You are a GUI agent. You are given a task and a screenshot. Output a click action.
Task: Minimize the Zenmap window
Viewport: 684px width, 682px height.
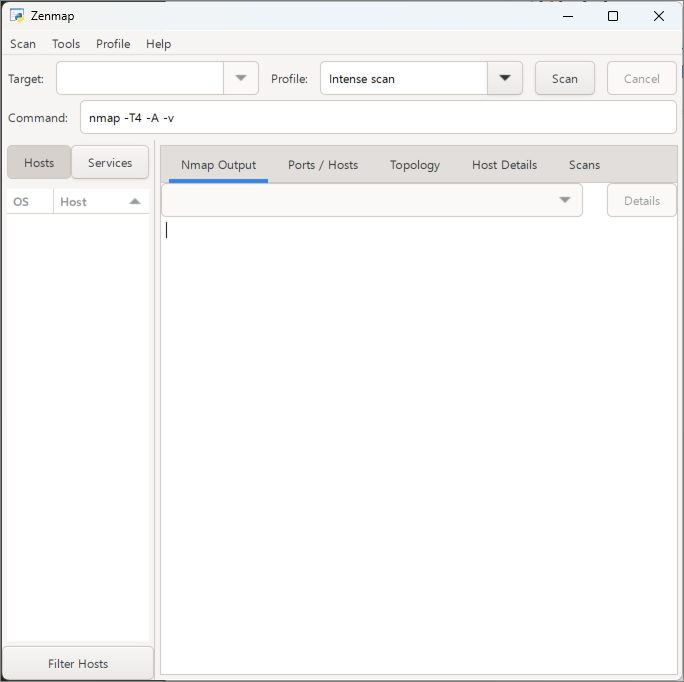coord(568,16)
